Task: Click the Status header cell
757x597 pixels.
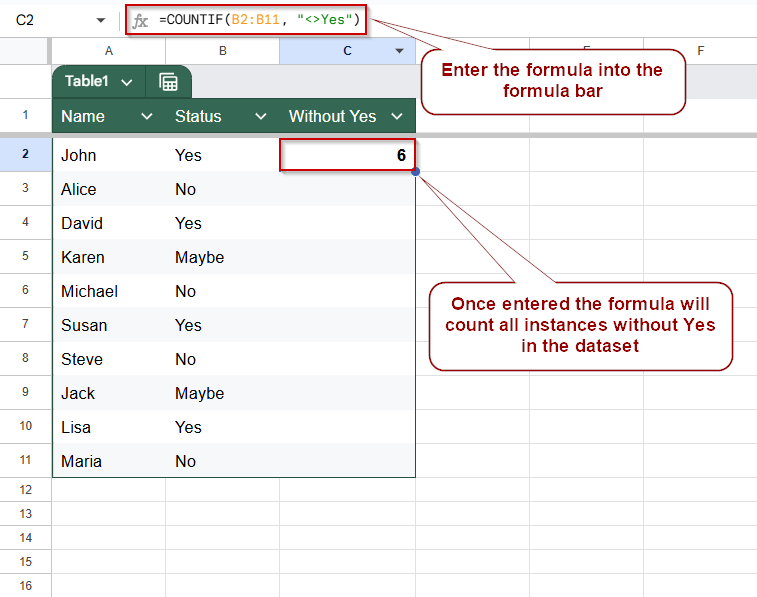Action: click(223, 116)
